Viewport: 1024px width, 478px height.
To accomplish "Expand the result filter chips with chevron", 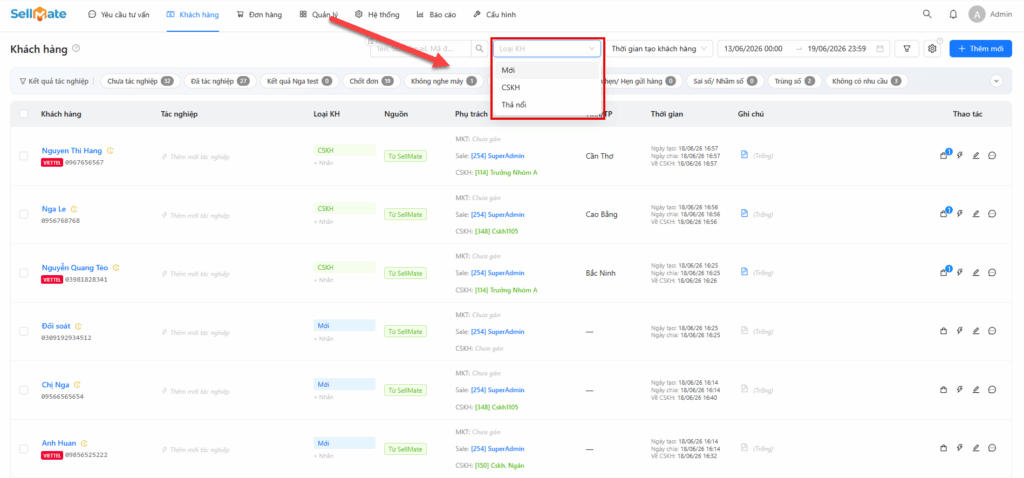I will tap(996, 81).
